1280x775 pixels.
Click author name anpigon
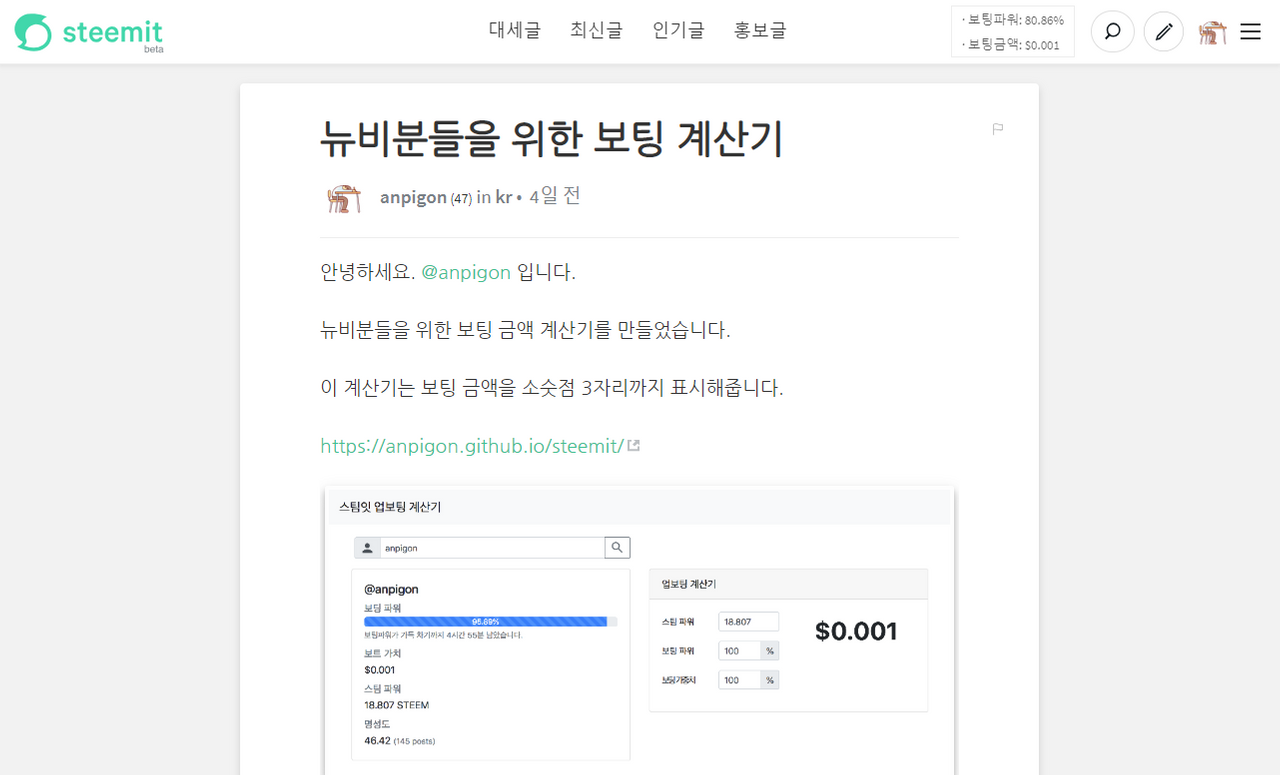(413, 197)
